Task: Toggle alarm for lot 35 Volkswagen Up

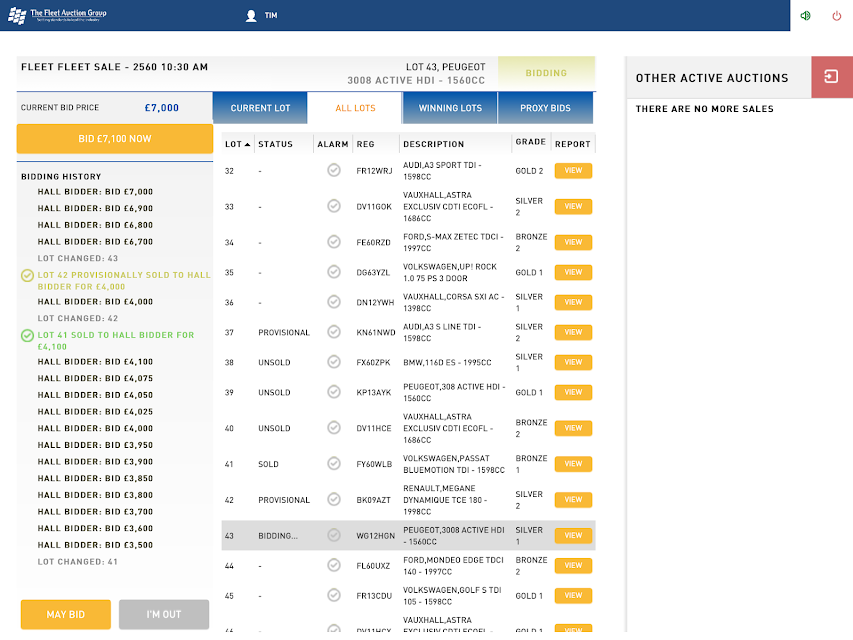Action: point(334,272)
